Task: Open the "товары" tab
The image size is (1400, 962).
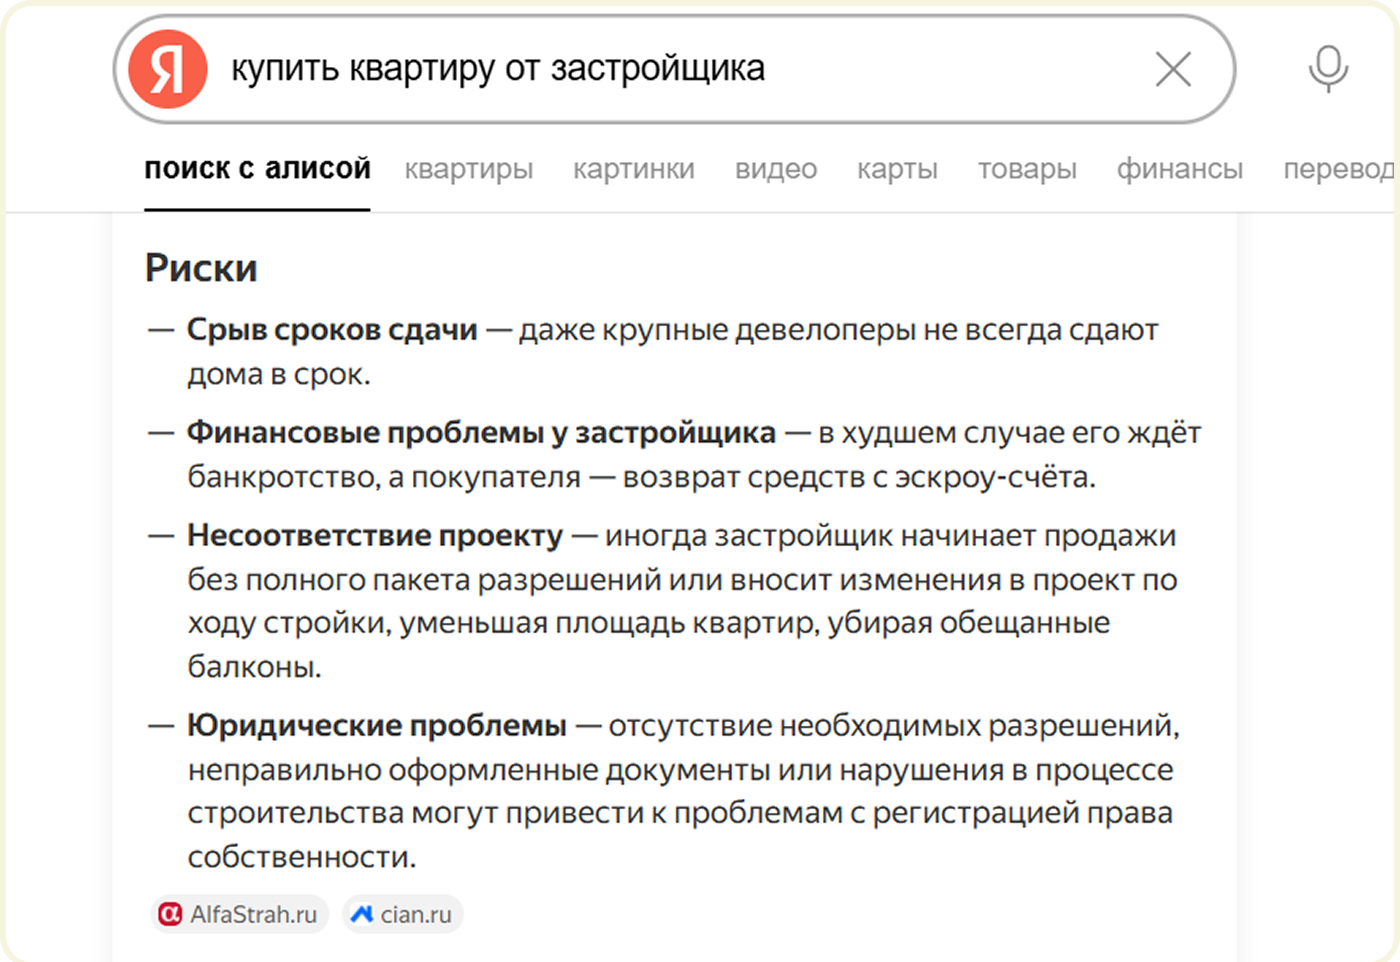Action: pos(1027,169)
